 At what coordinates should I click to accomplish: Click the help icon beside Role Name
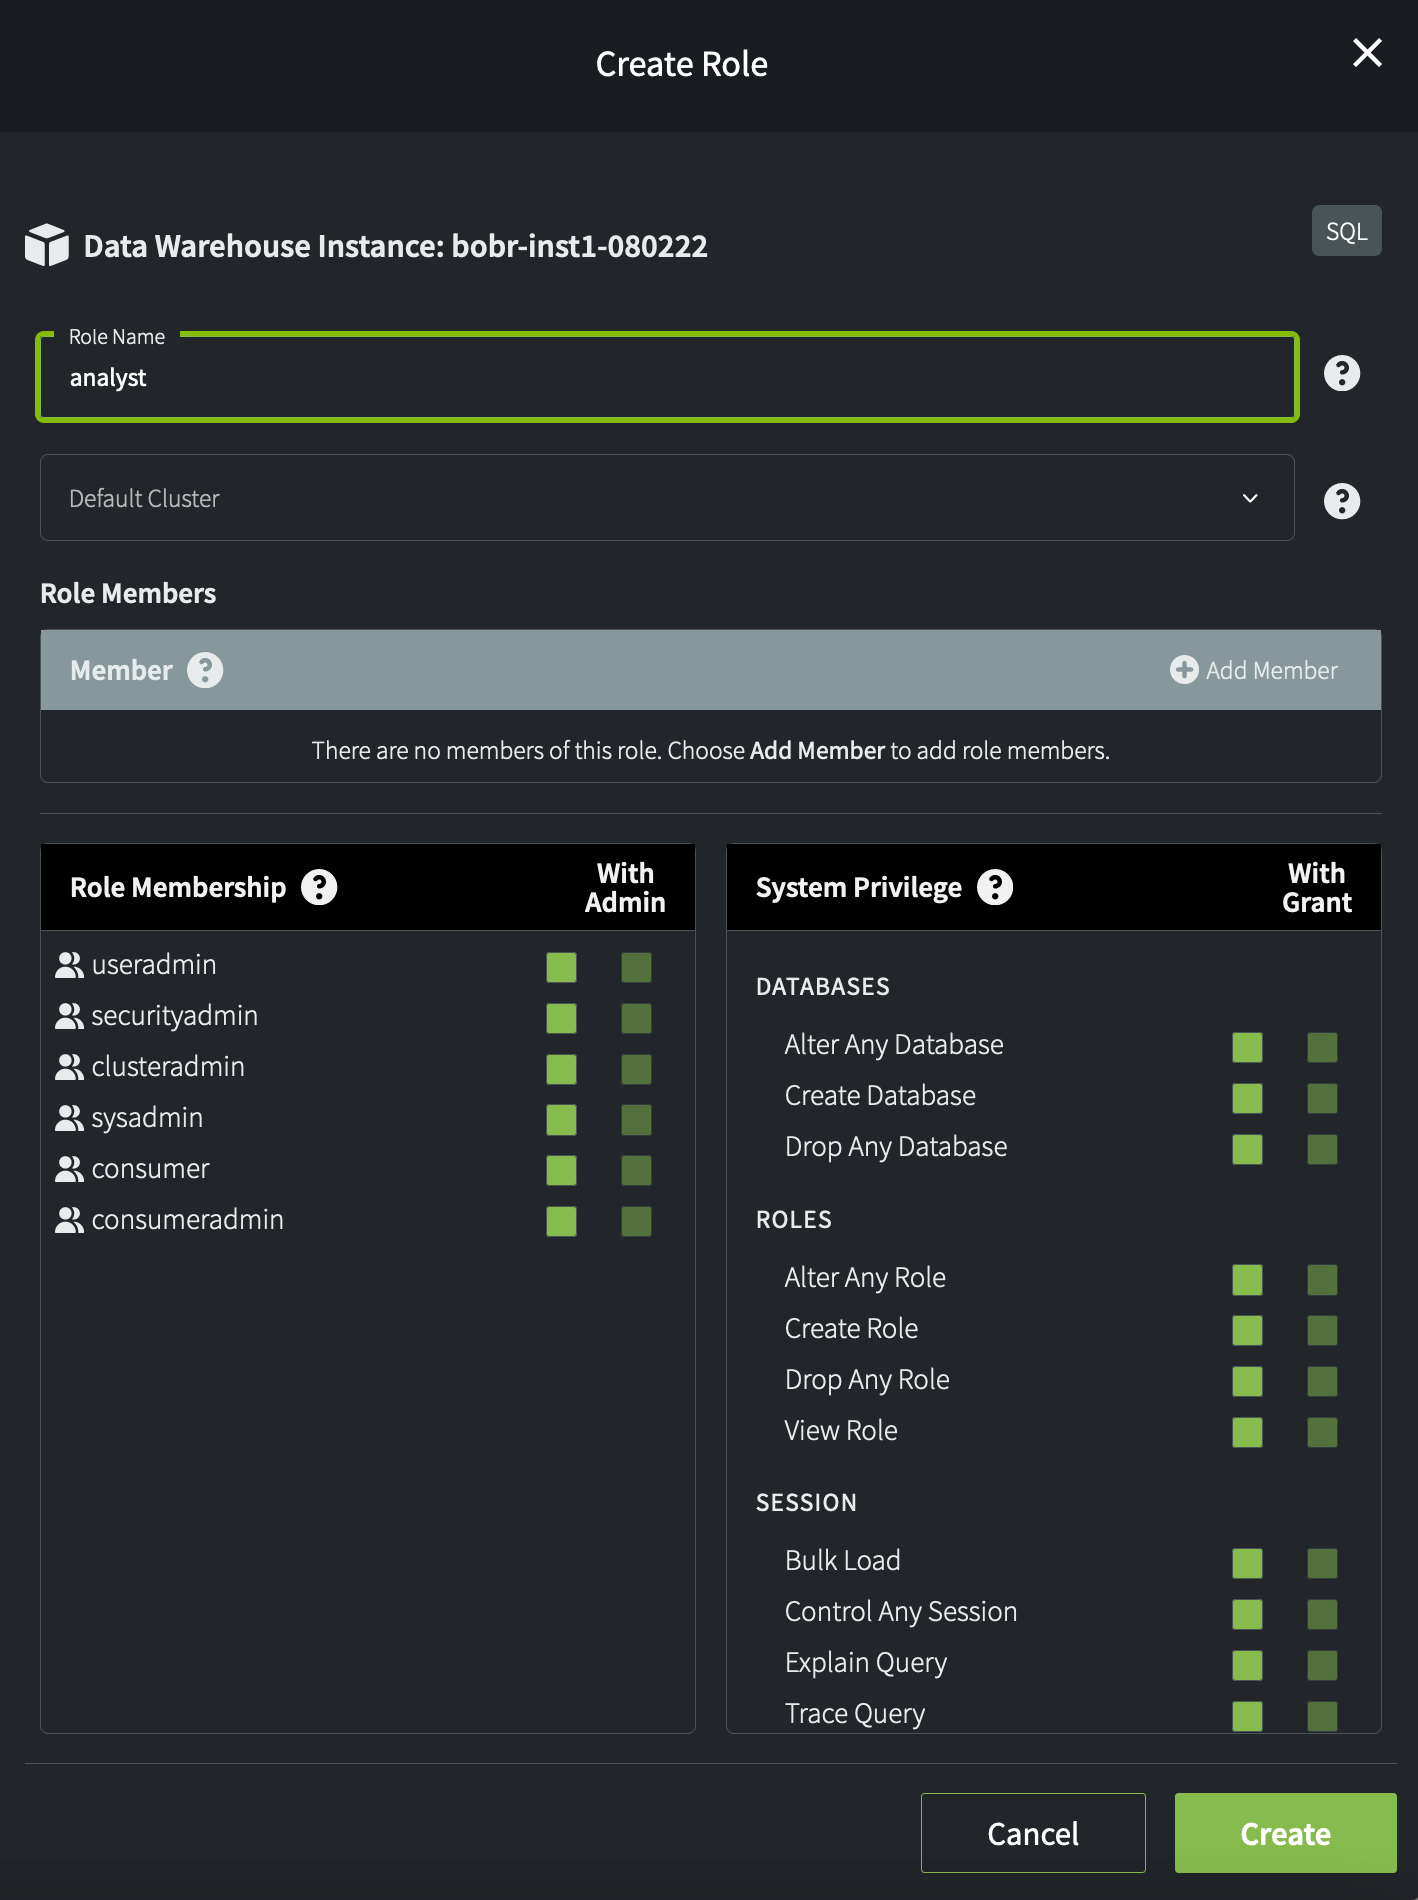pos(1341,374)
